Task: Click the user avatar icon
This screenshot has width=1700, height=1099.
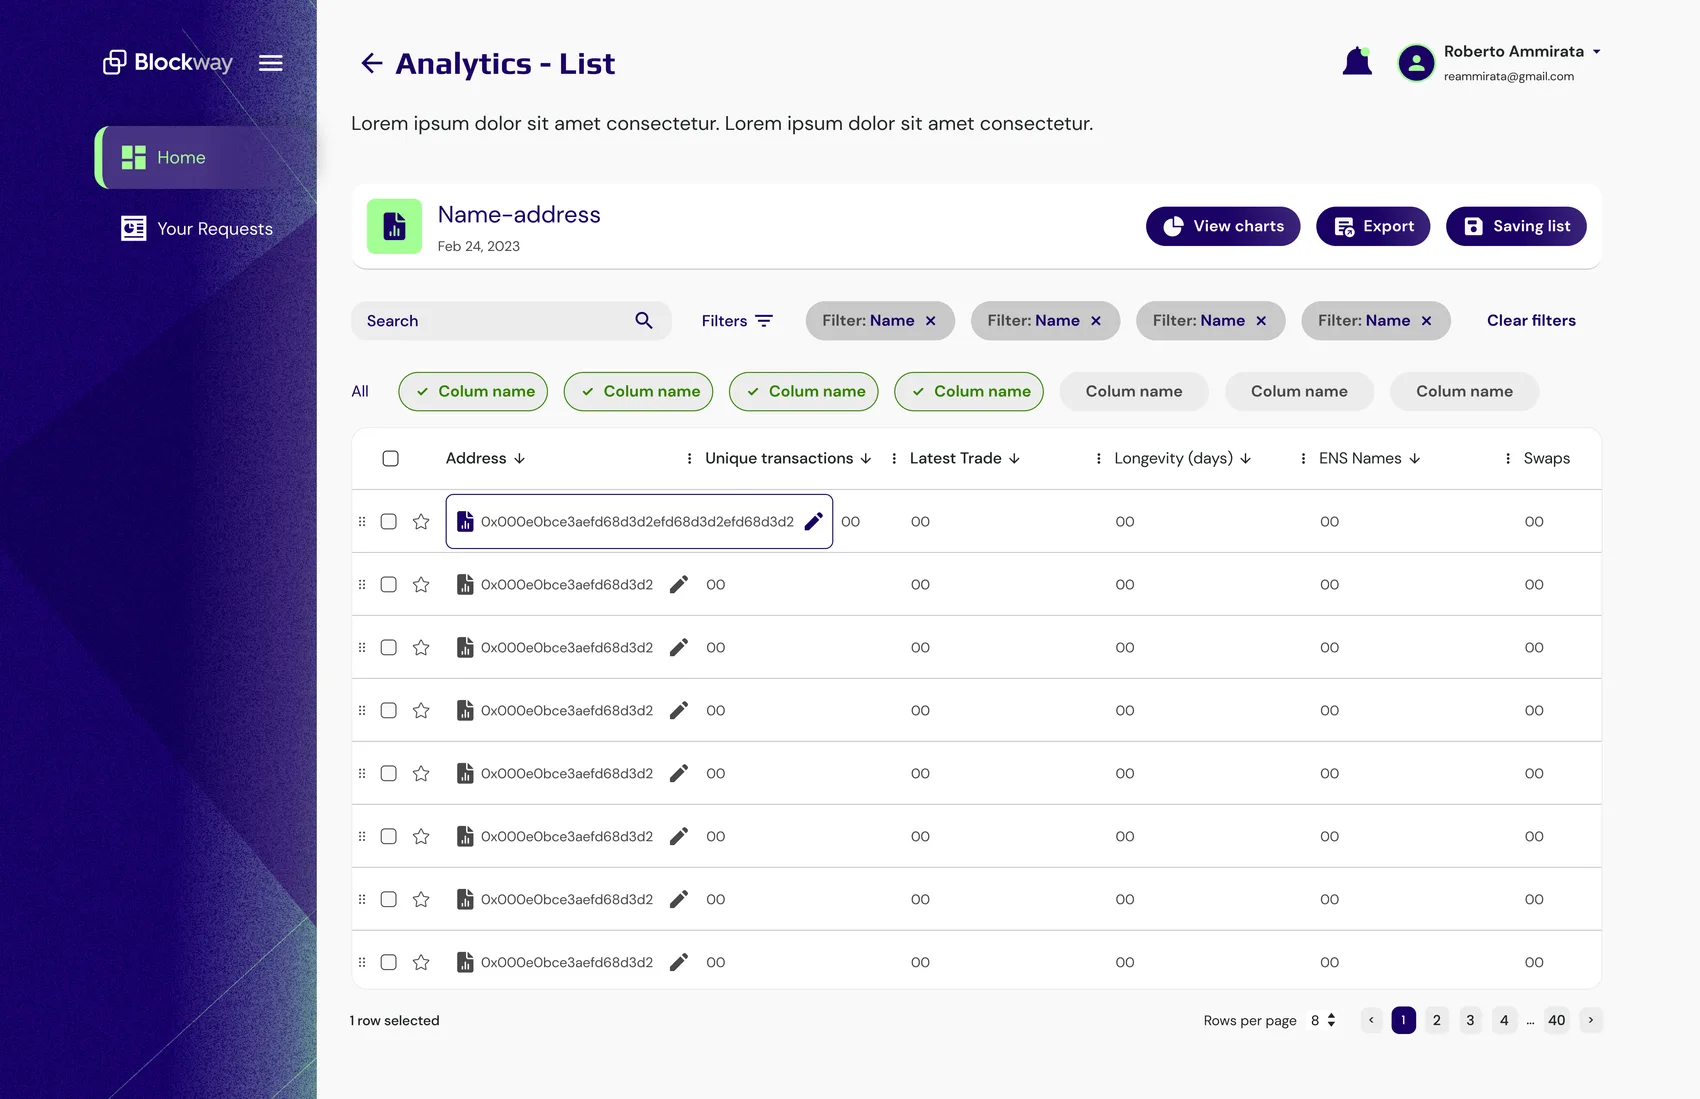Action: pyautogui.click(x=1416, y=63)
